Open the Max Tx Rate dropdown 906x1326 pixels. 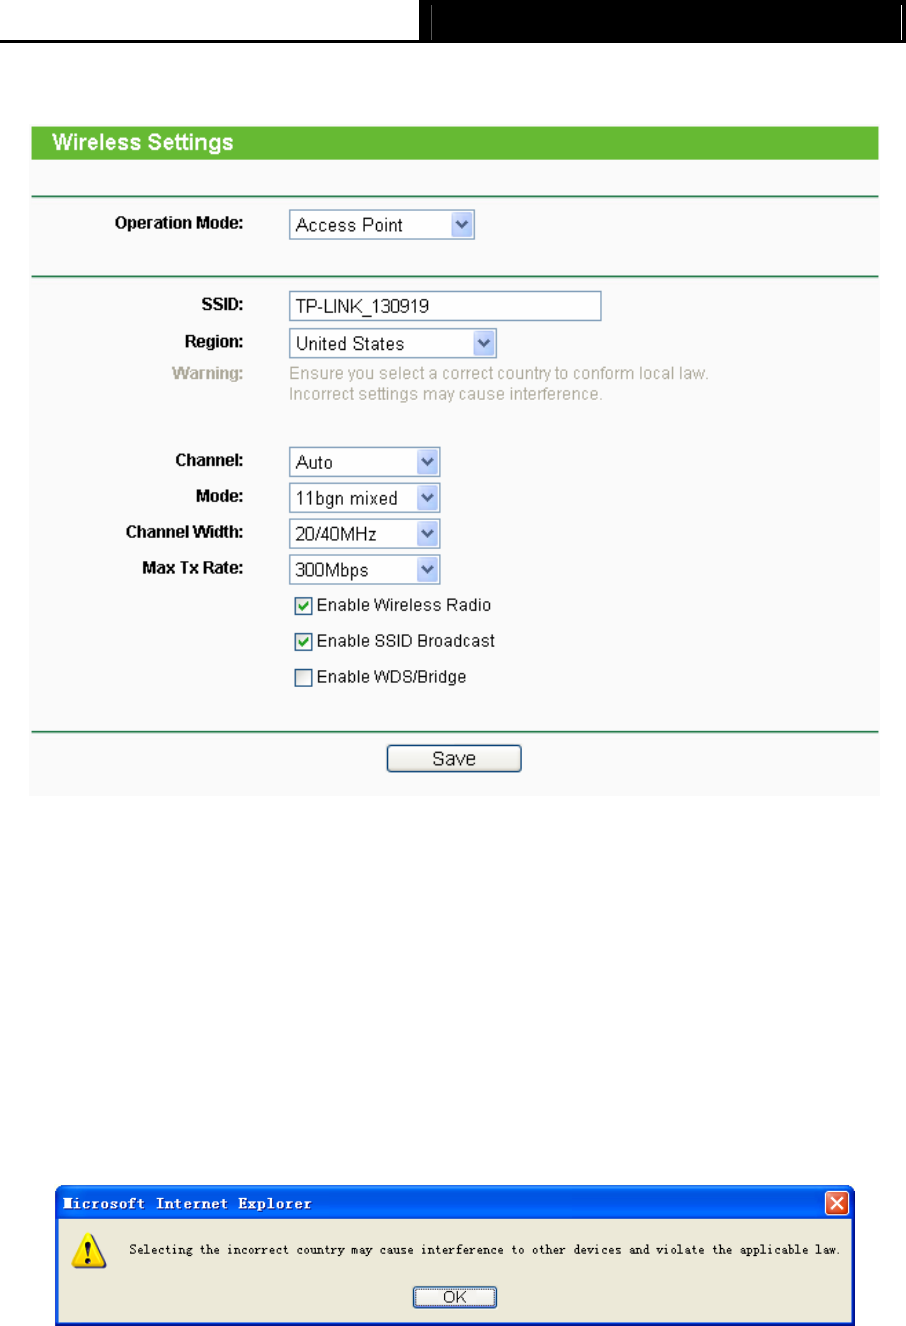click(x=364, y=570)
